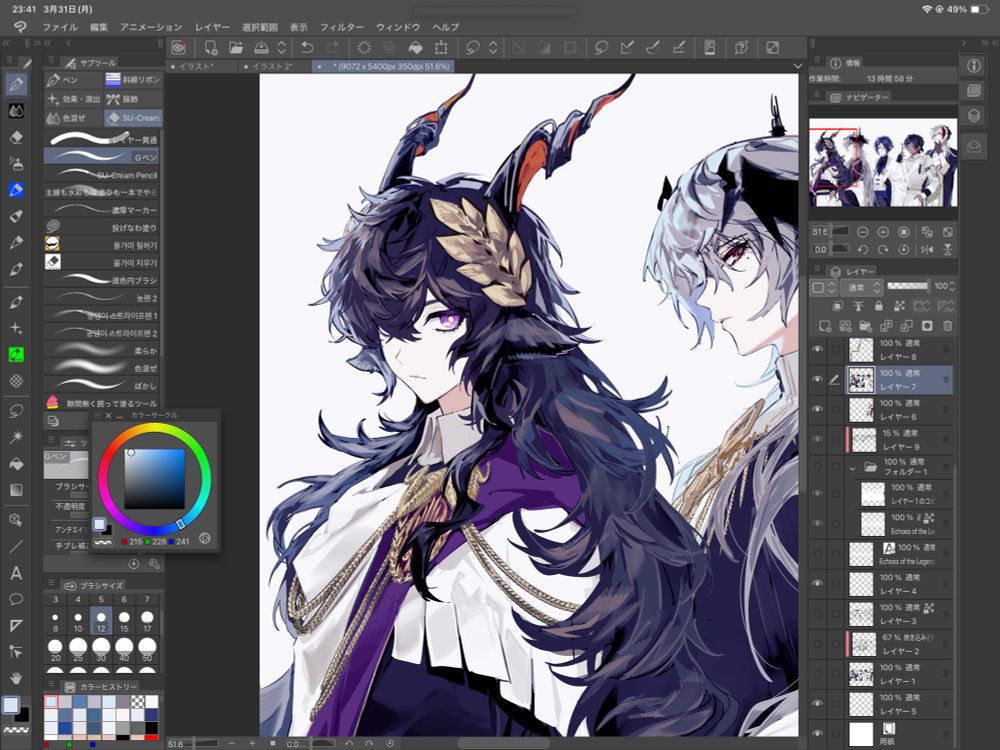Open the information circle icon in the right dock
1000x750 pixels.
pos(974,66)
